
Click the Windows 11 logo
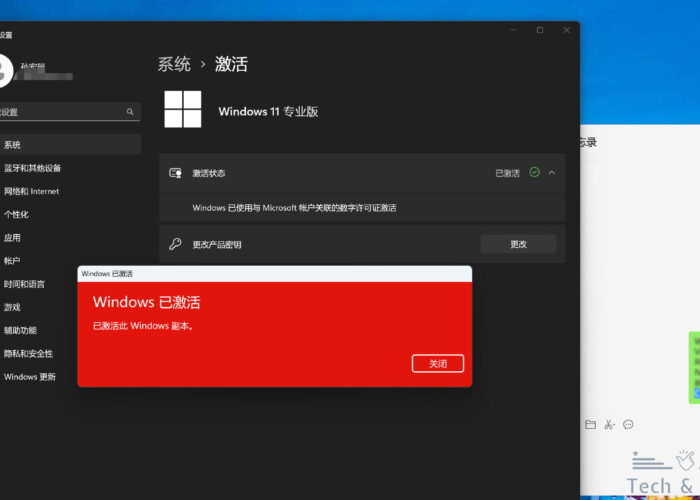point(183,109)
